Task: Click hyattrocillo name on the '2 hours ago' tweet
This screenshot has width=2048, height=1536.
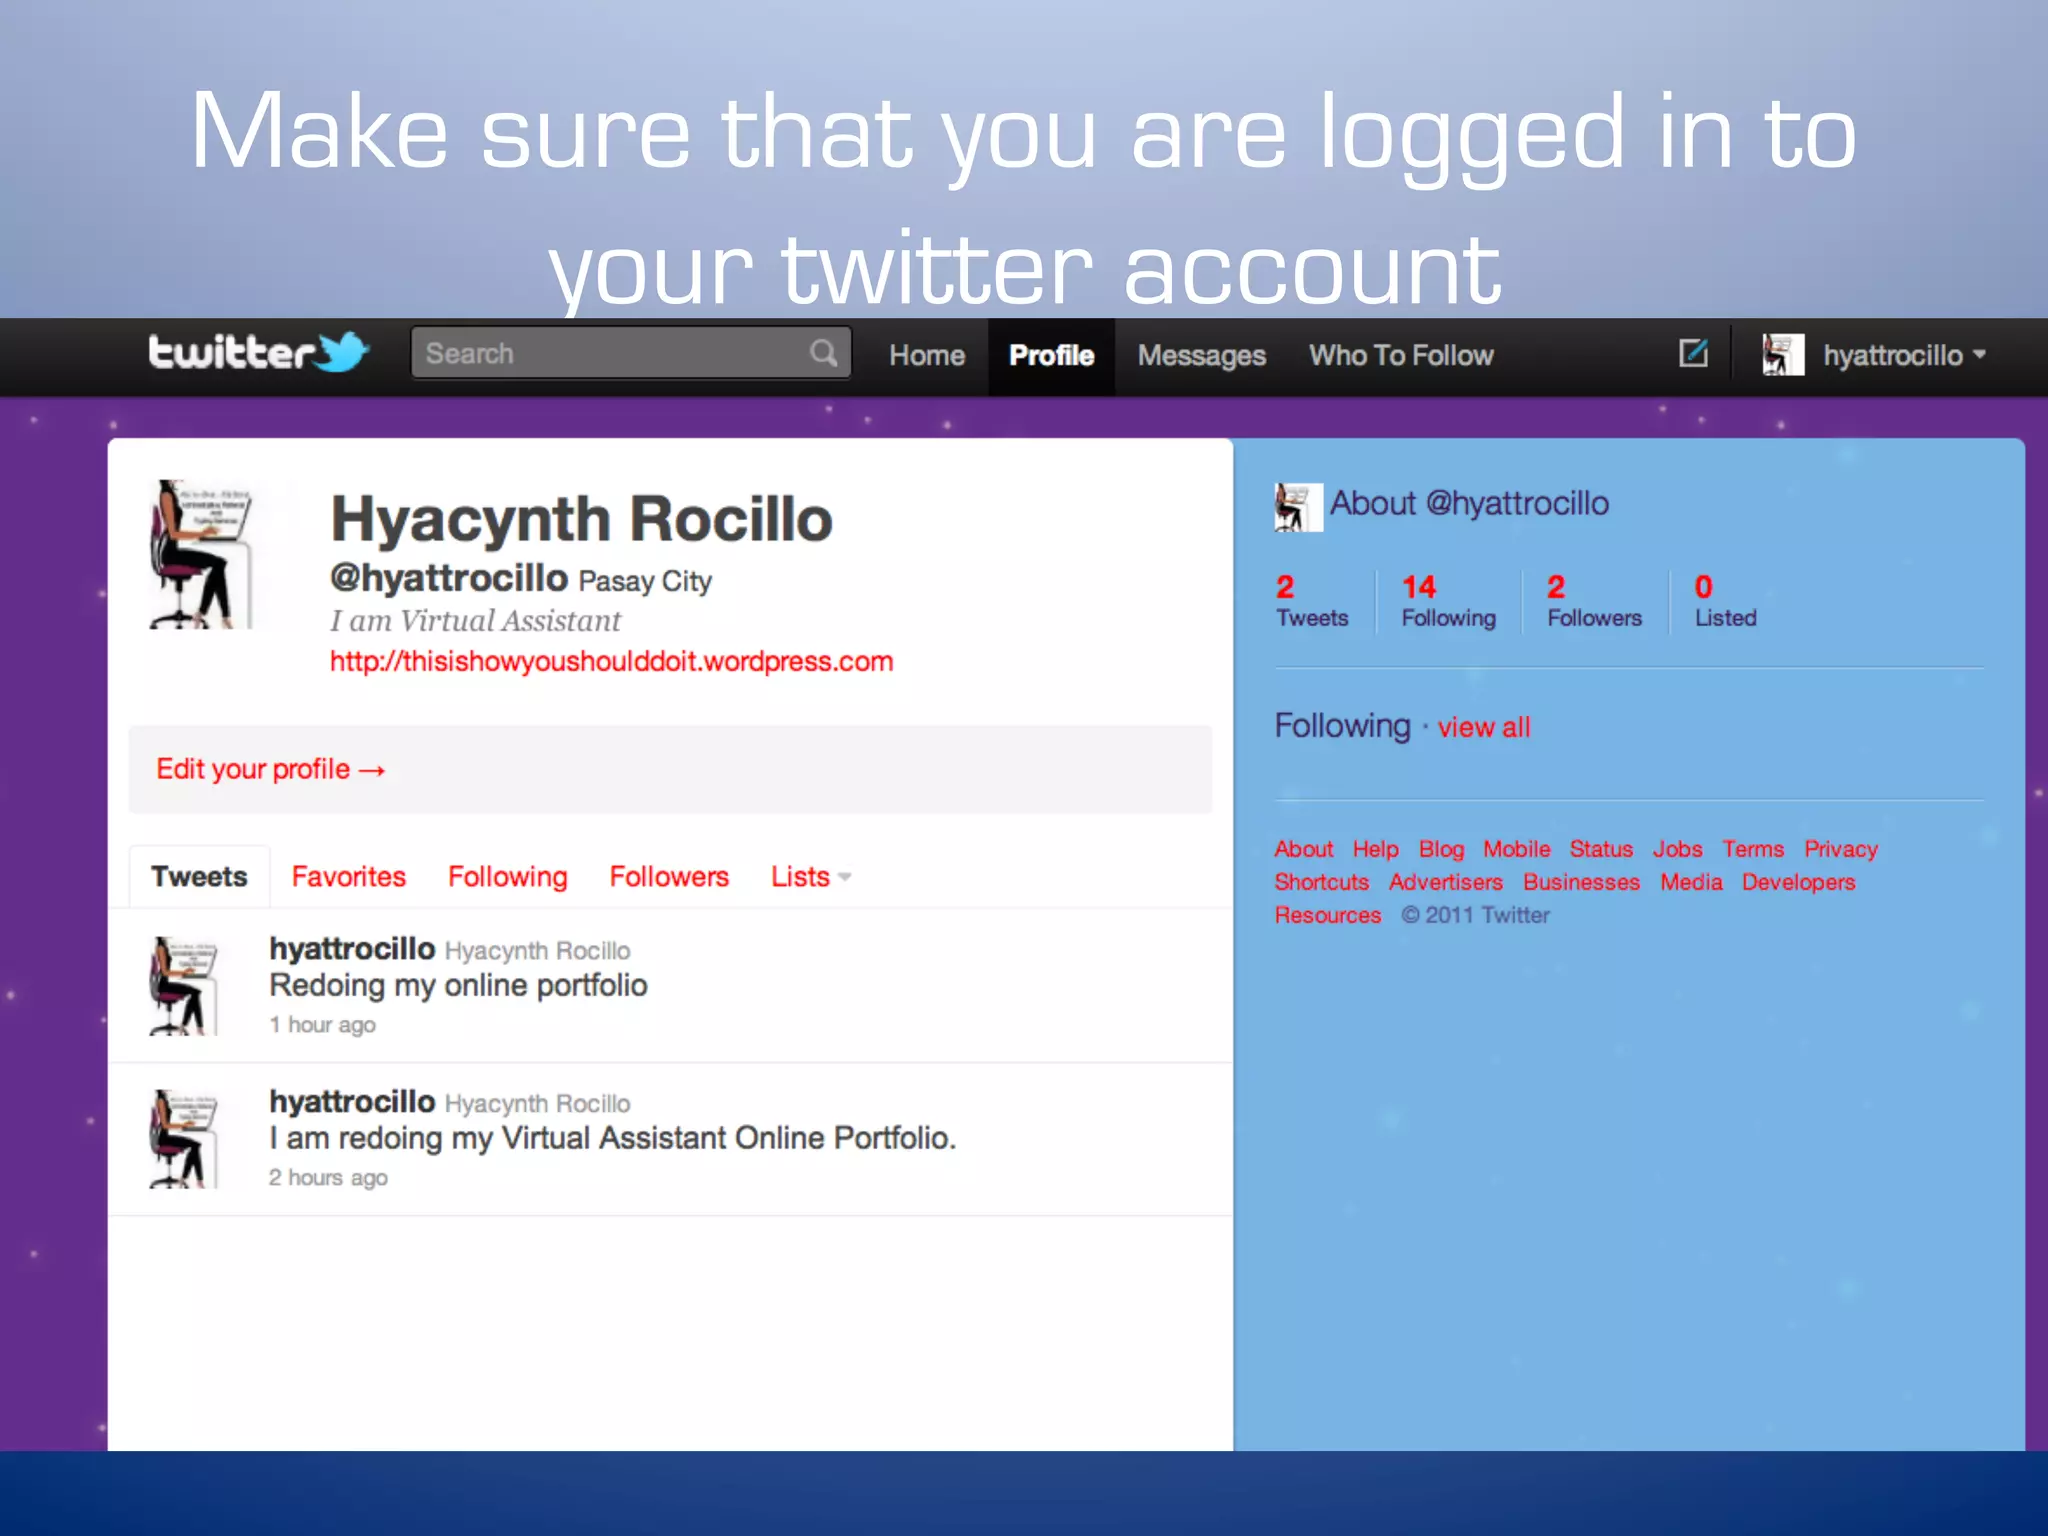Action: (x=352, y=1101)
